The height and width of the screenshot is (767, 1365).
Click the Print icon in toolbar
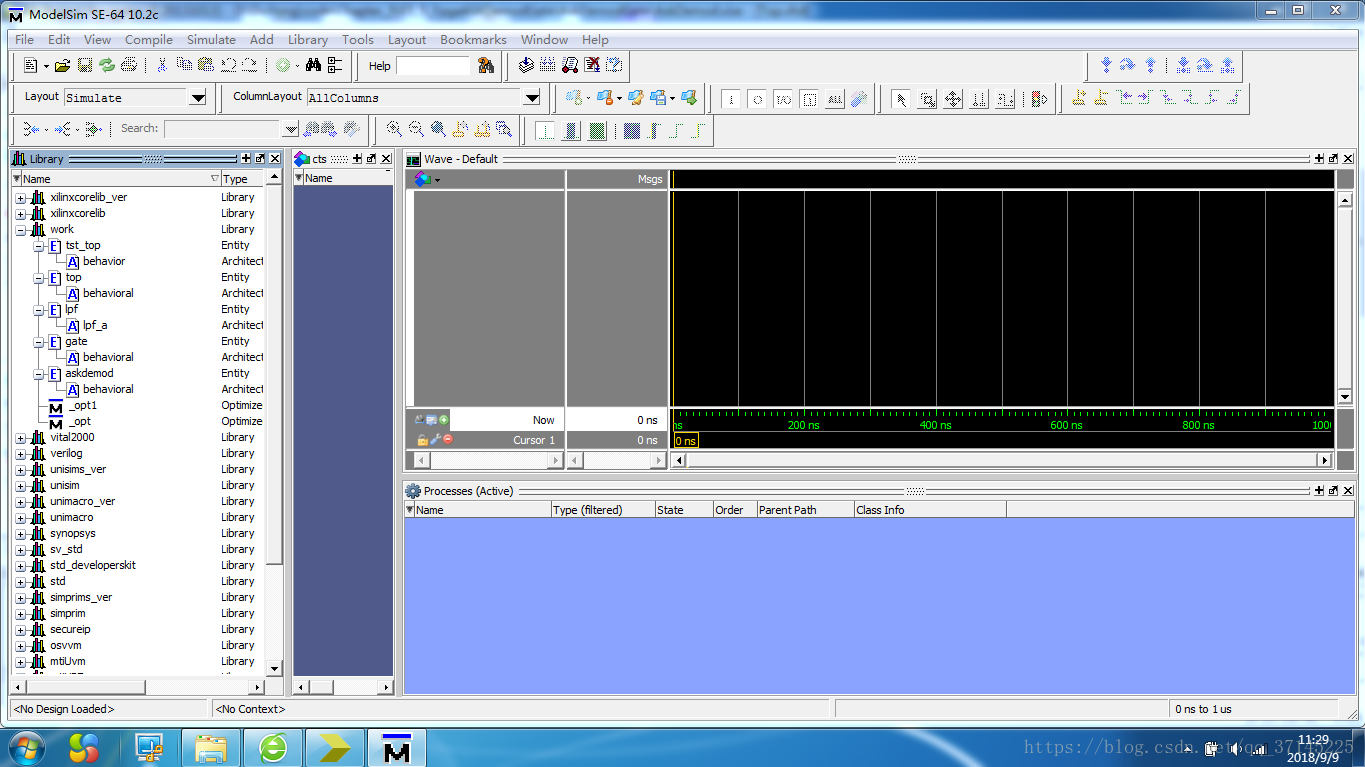pos(129,65)
